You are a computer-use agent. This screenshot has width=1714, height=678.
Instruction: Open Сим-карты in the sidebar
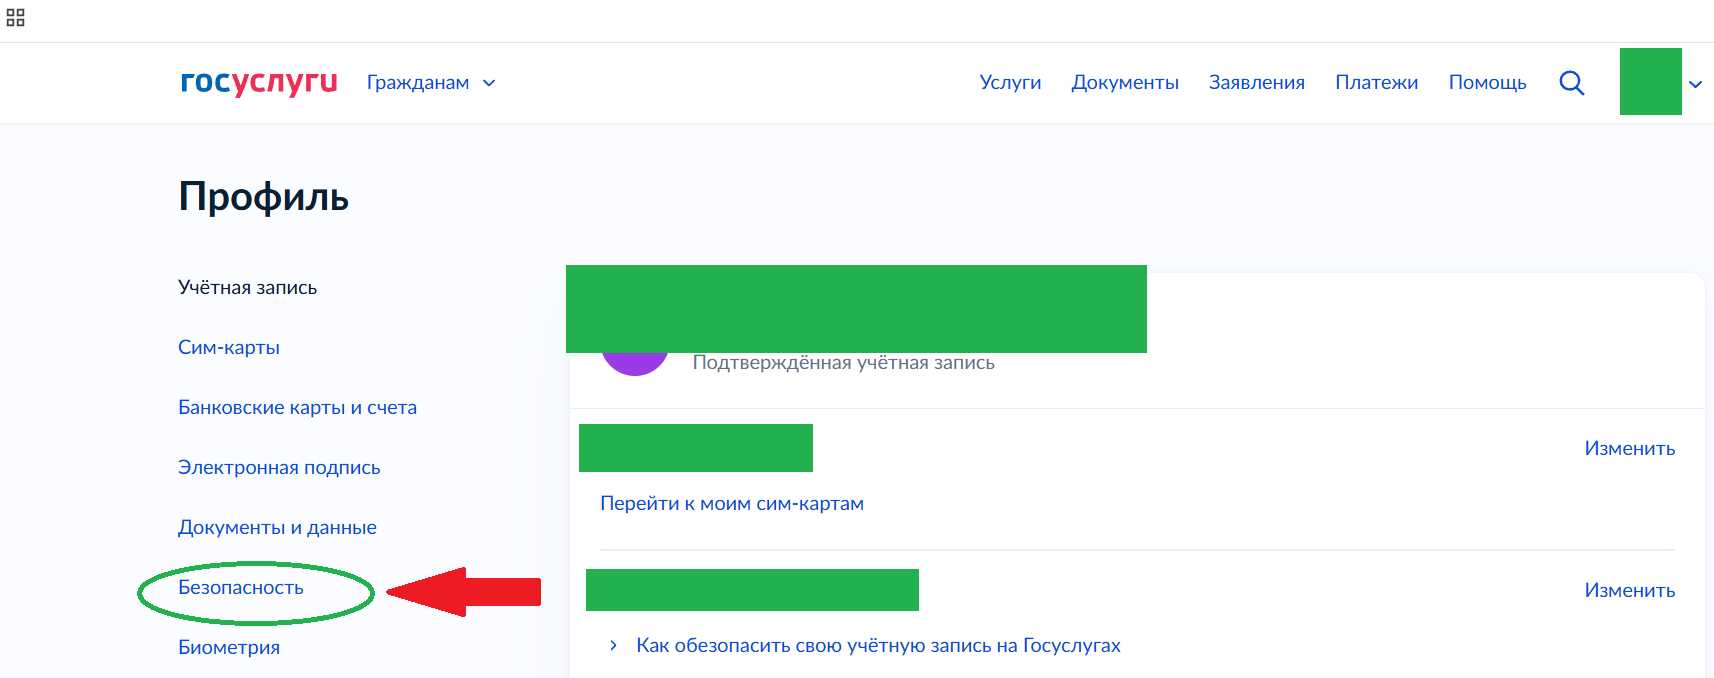(x=229, y=348)
